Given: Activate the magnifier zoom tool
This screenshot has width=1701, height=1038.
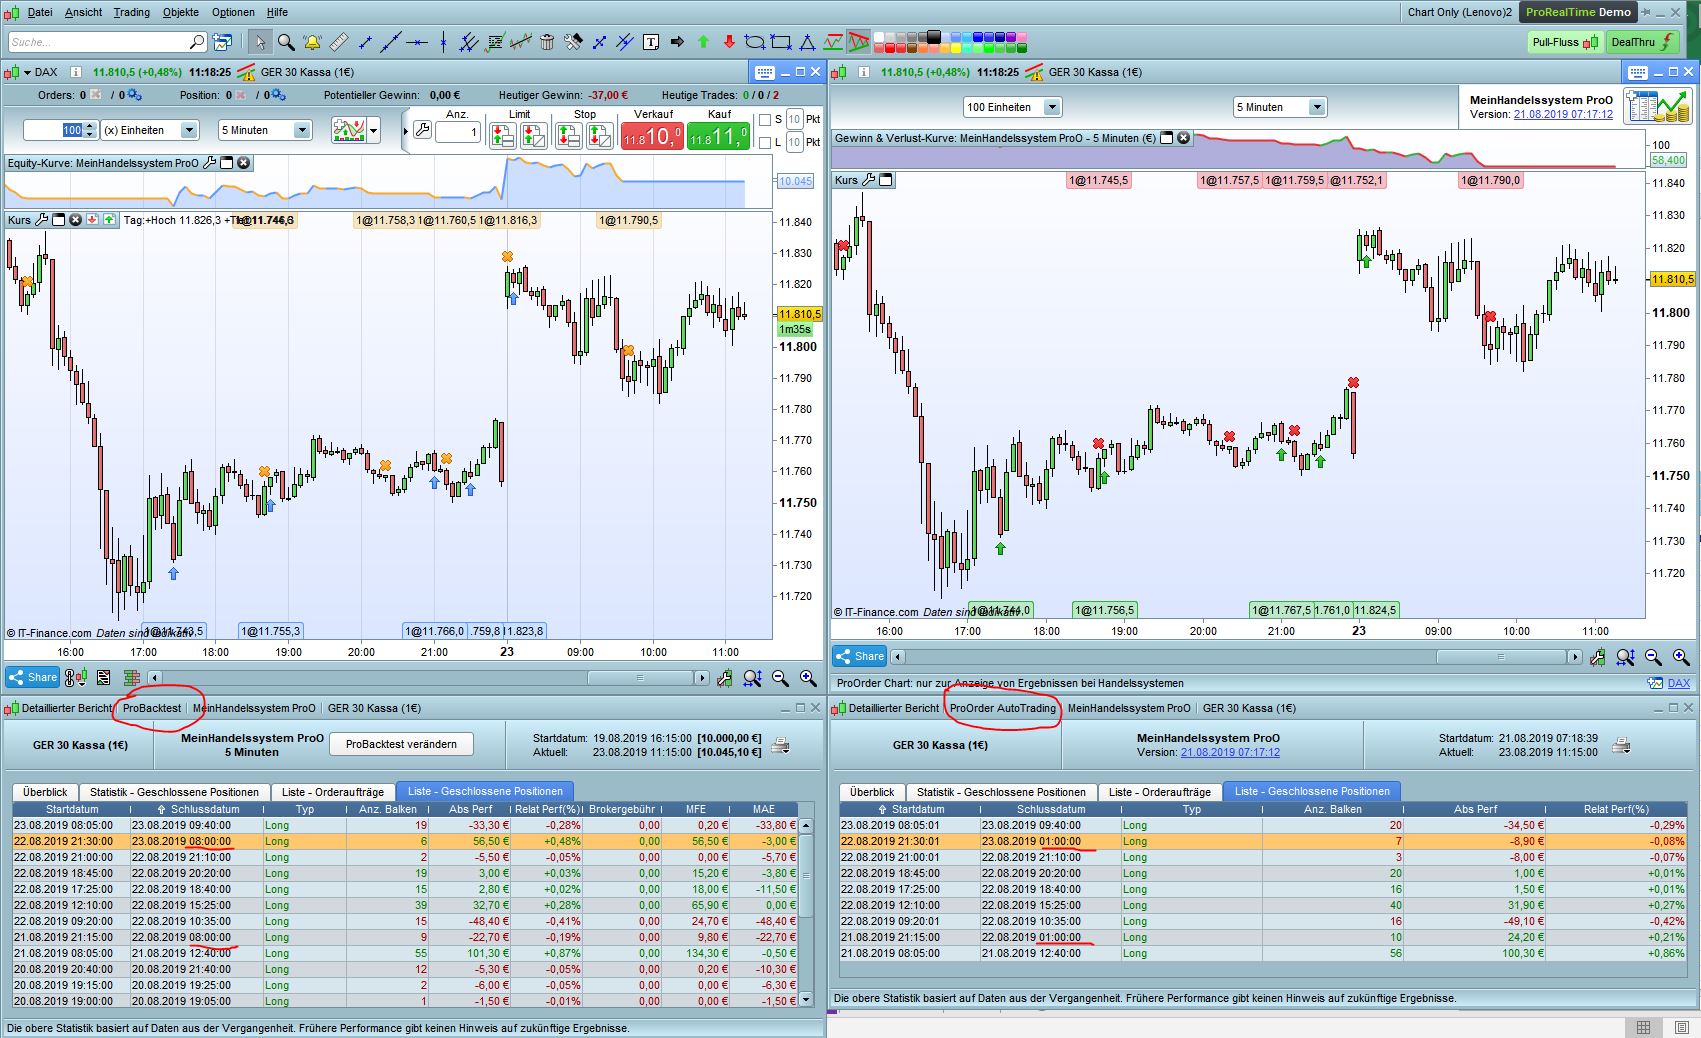Looking at the screenshot, I should [x=286, y=42].
